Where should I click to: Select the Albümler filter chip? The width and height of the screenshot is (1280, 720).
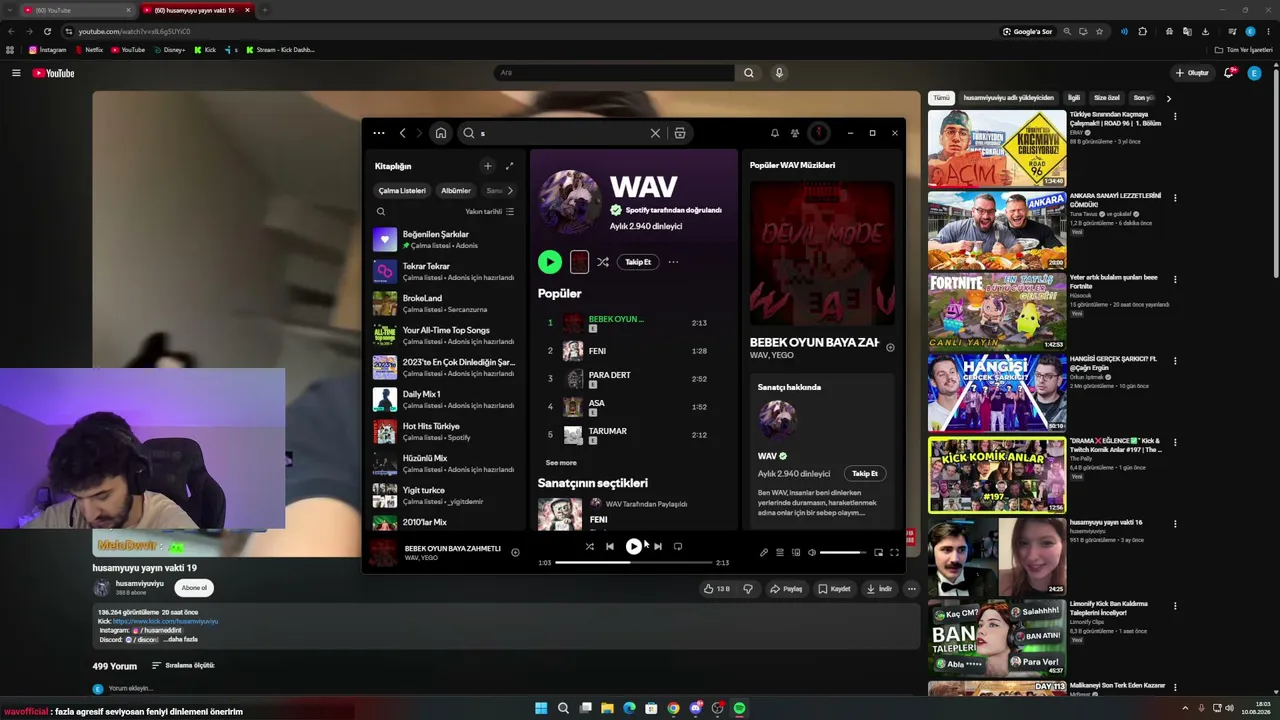point(456,190)
